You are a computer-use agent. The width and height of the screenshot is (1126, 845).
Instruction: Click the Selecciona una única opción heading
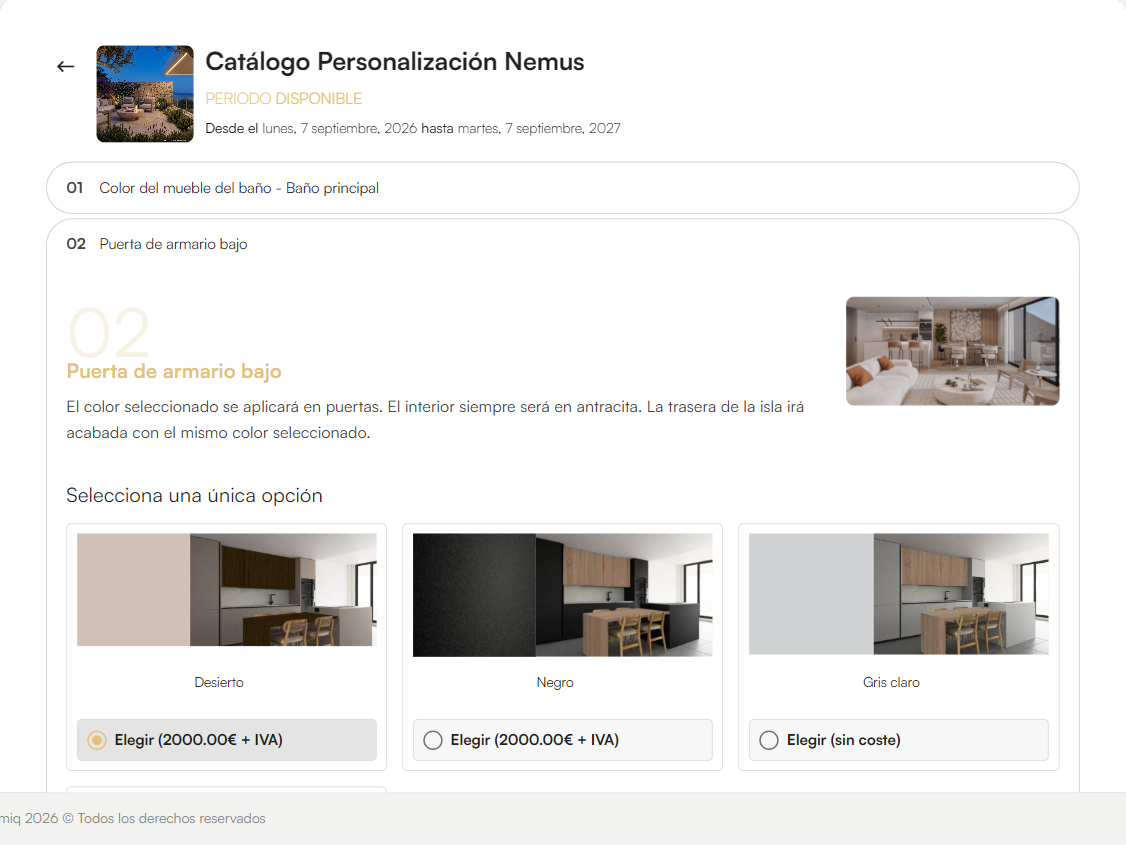point(194,495)
